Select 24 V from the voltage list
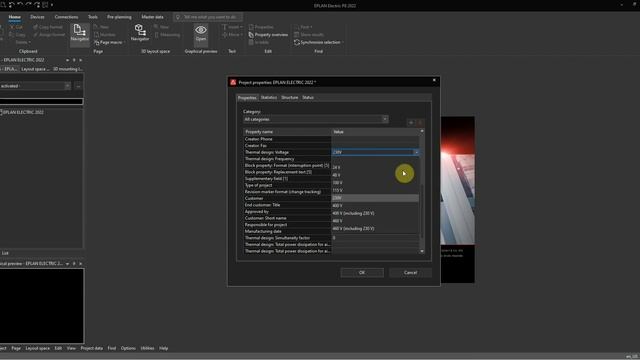640x360 pixels. [x=375, y=167]
